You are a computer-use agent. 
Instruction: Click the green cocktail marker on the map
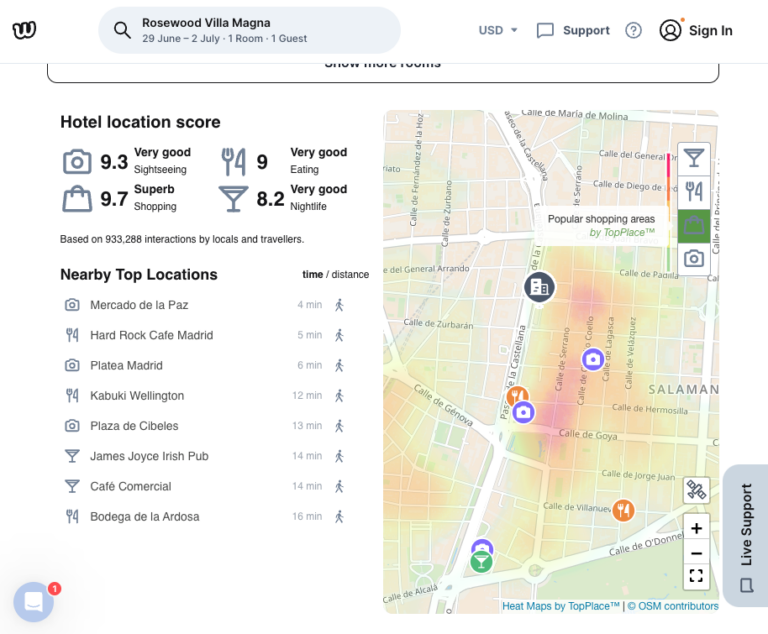481,562
